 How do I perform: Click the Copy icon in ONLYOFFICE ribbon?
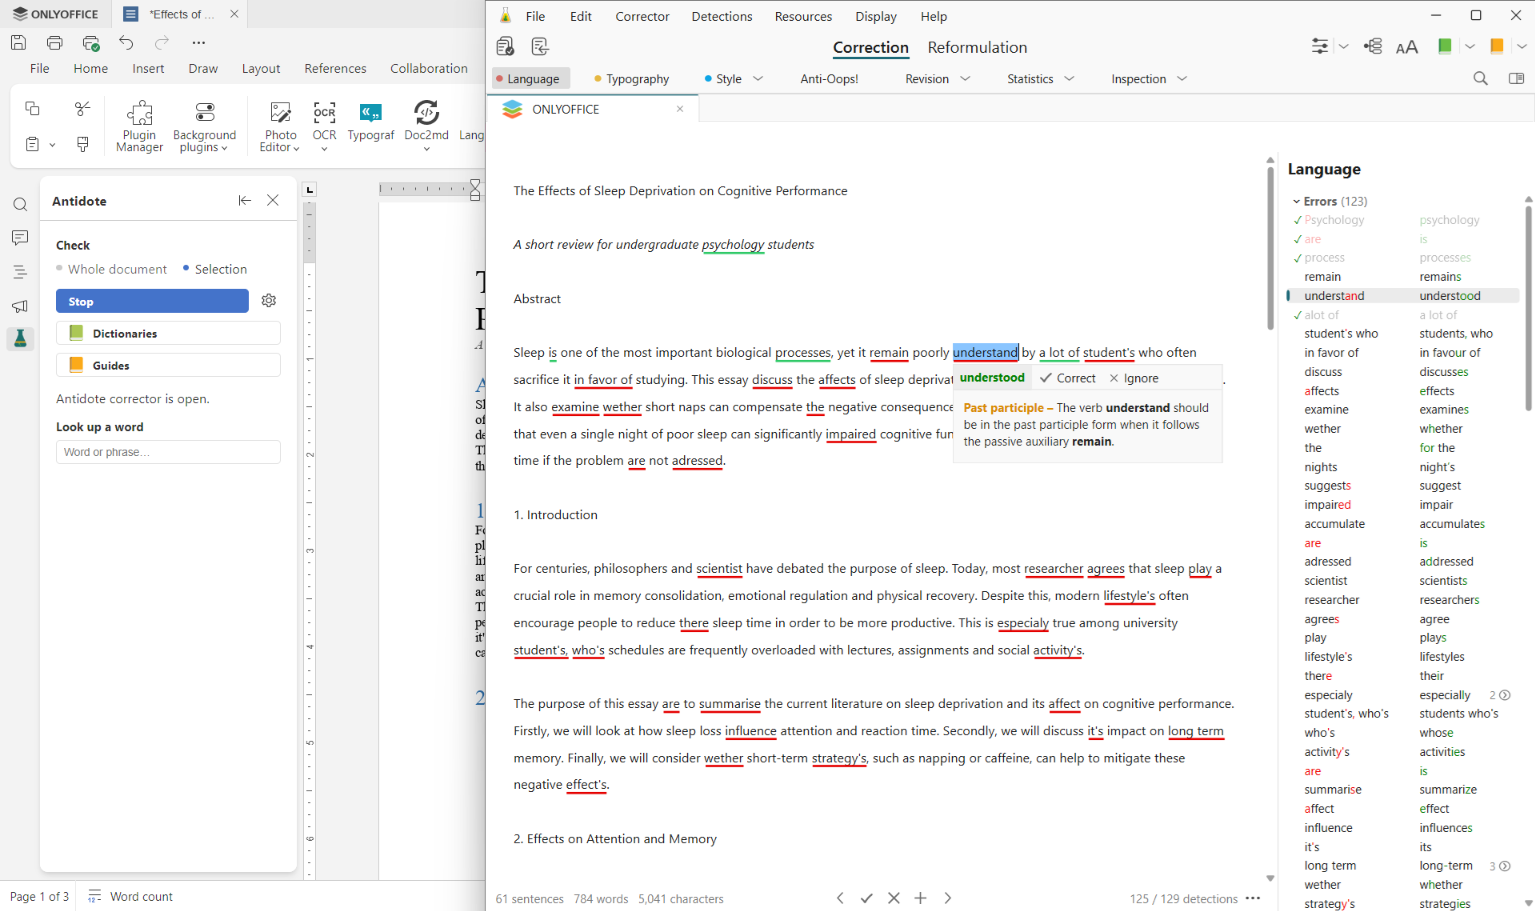(32, 108)
